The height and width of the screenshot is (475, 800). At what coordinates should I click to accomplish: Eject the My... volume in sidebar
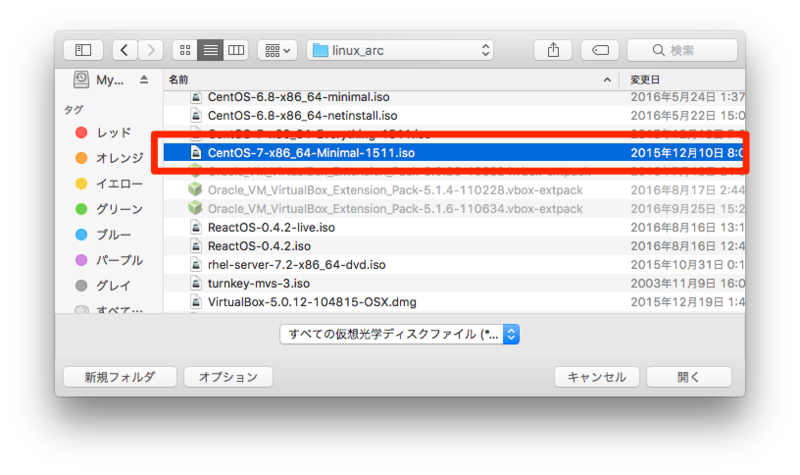tap(144, 80)
